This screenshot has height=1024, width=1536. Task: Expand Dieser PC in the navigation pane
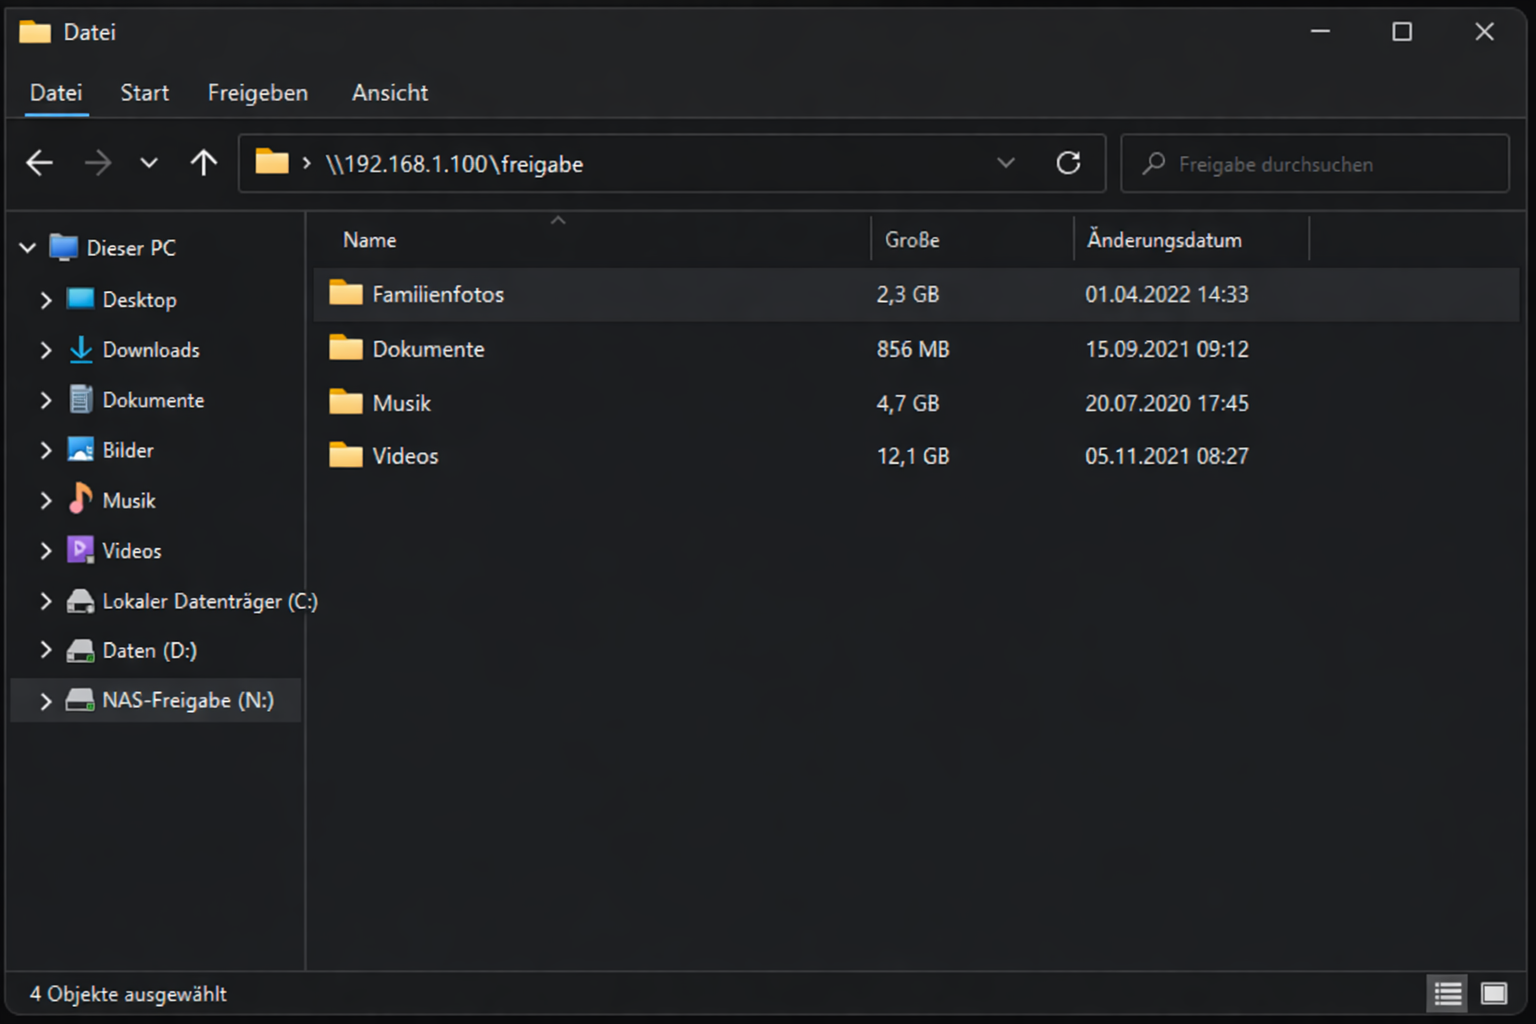coord(27,247)
